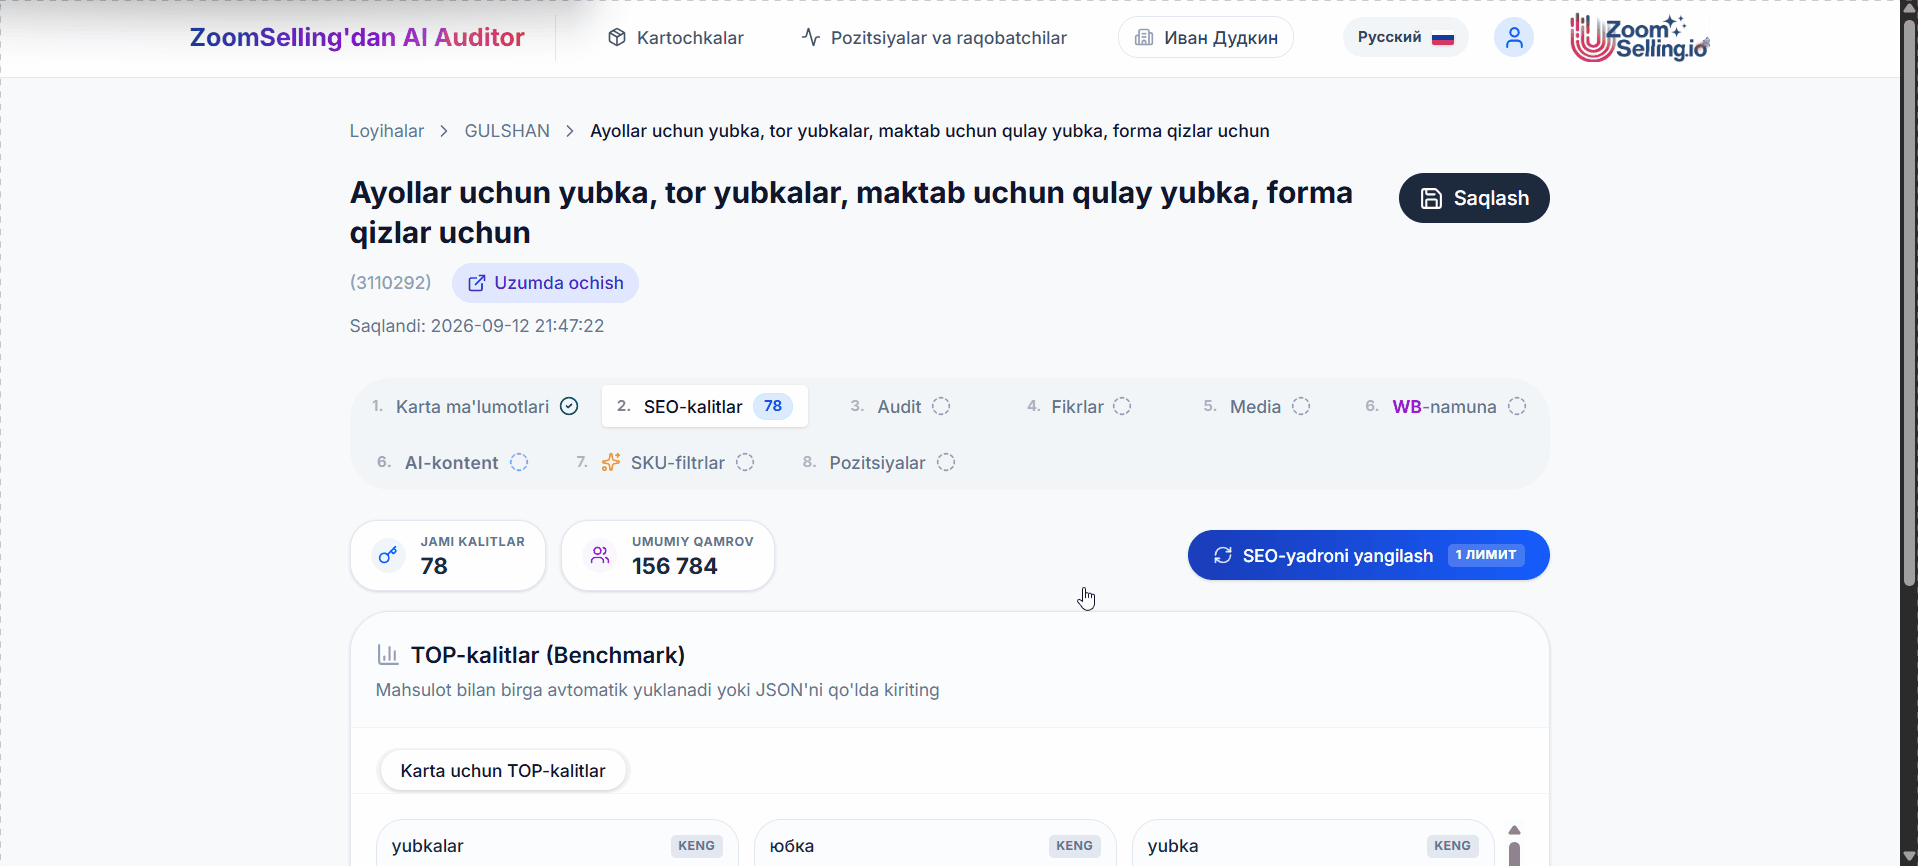Click the Russian flag language icon
Screen dimensions: 1918x866
1442,38
